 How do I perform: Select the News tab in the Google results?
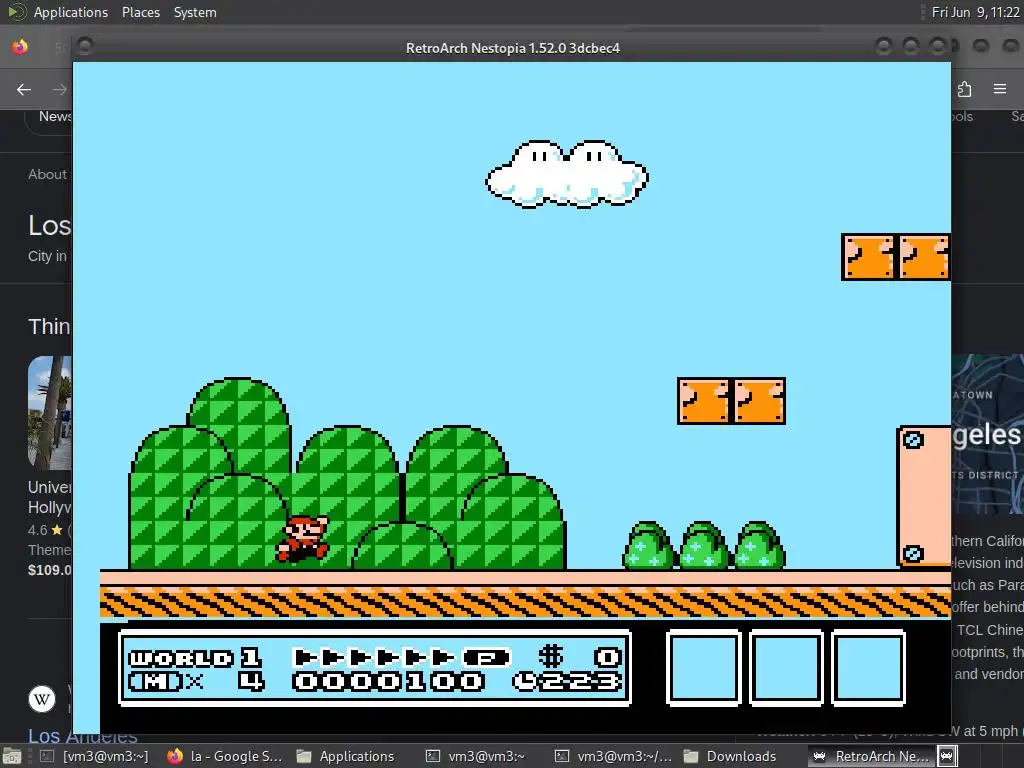click(x=55, y=116)
